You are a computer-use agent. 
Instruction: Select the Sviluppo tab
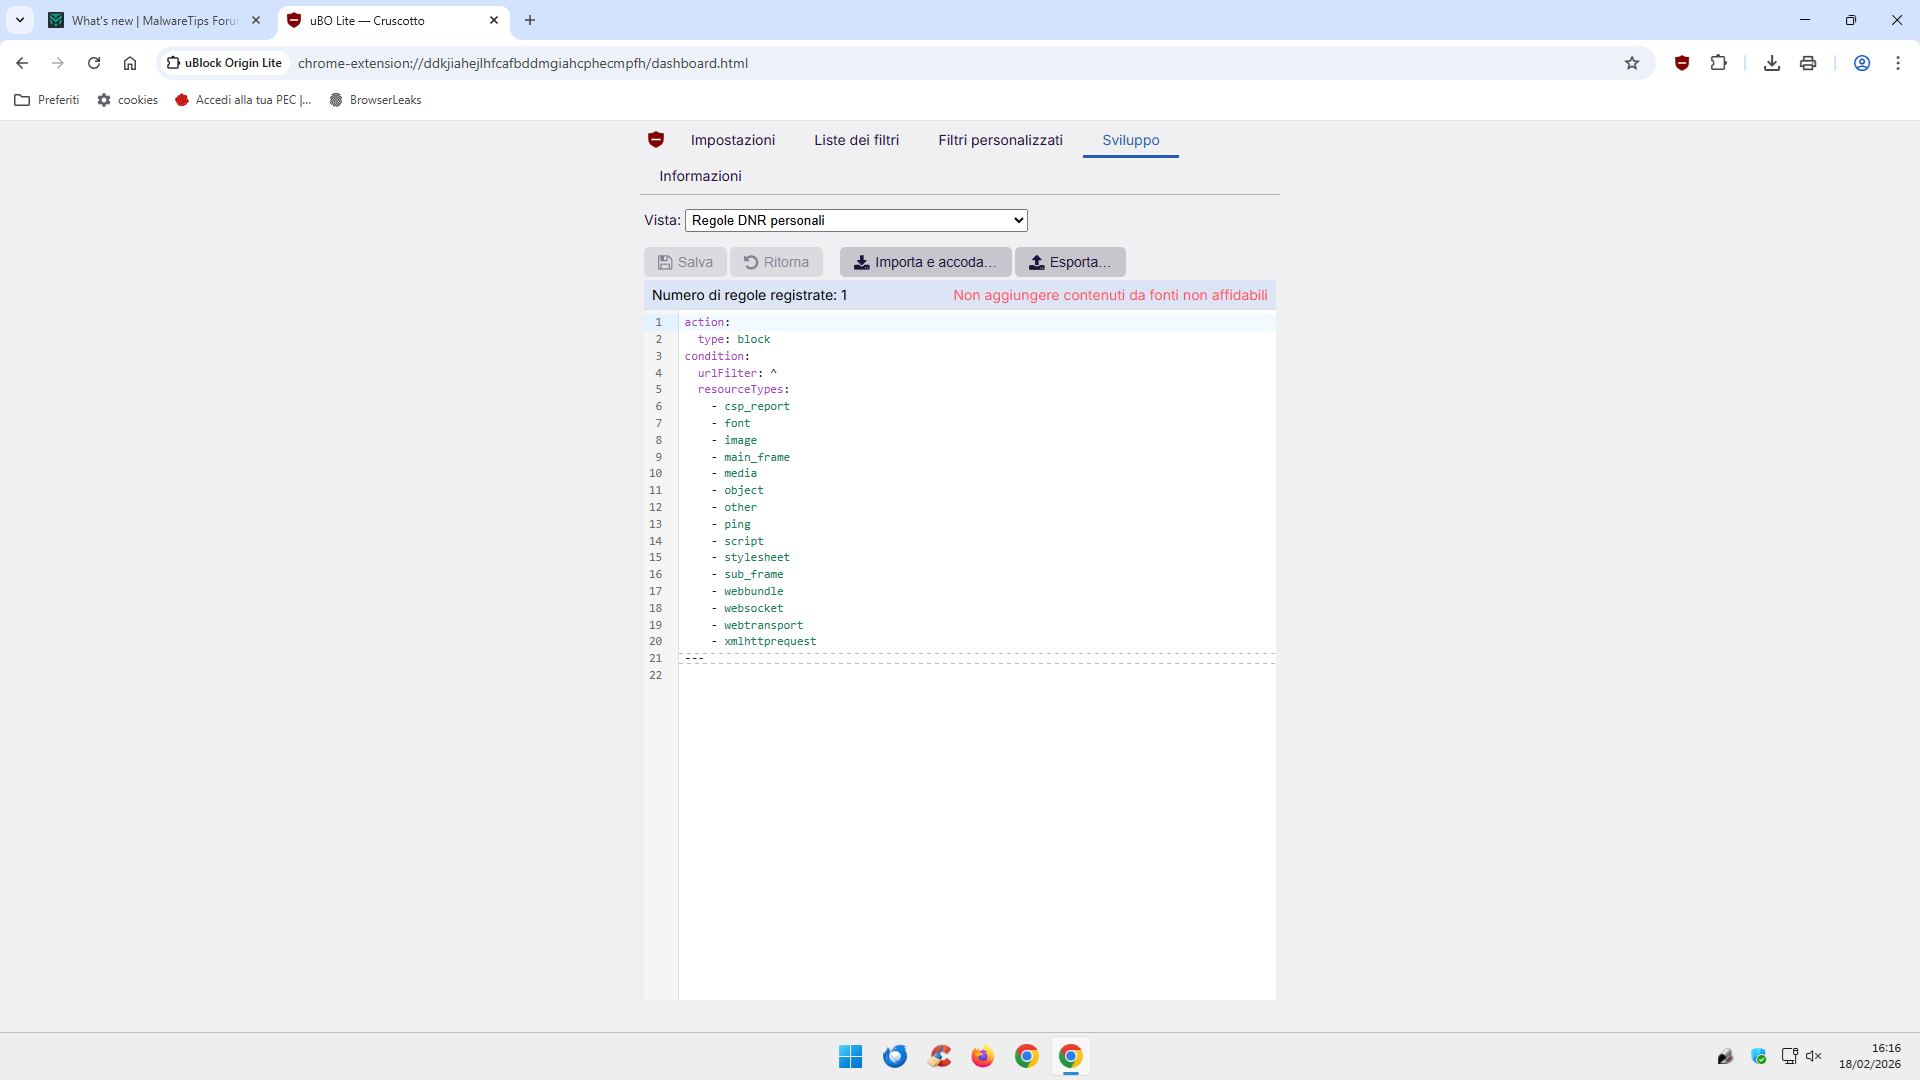click(x=1131, y=140)
